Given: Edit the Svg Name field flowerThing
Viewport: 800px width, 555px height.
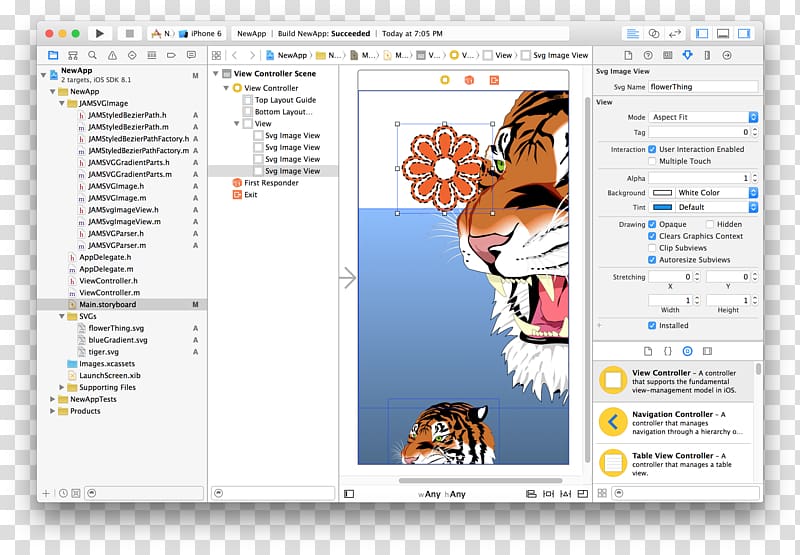Looking at the screenshot, I should click(703, 87).
